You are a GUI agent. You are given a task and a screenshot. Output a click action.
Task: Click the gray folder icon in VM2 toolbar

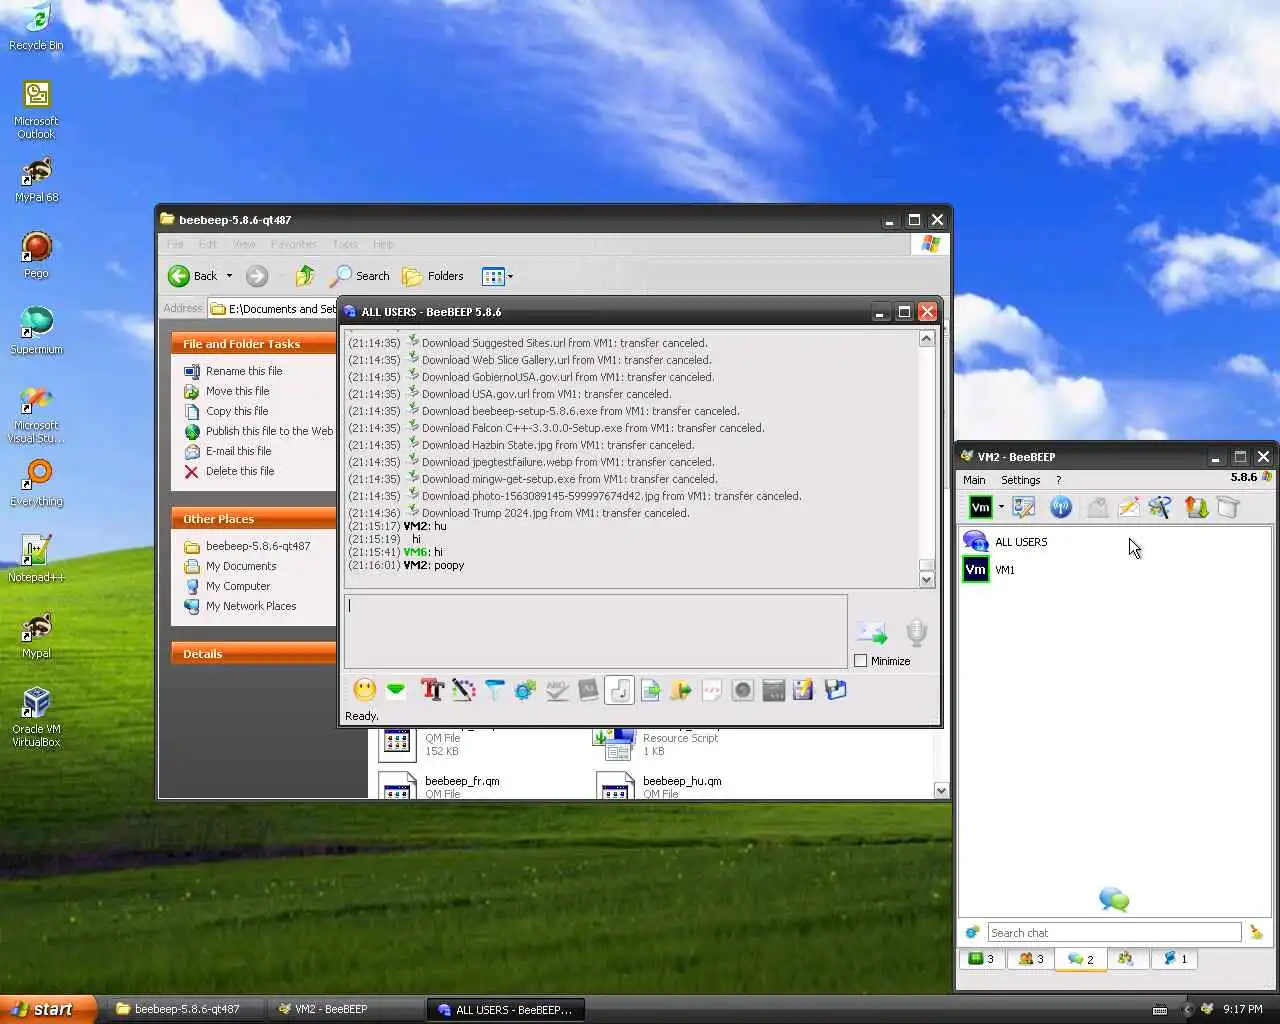pos(1228,507)
